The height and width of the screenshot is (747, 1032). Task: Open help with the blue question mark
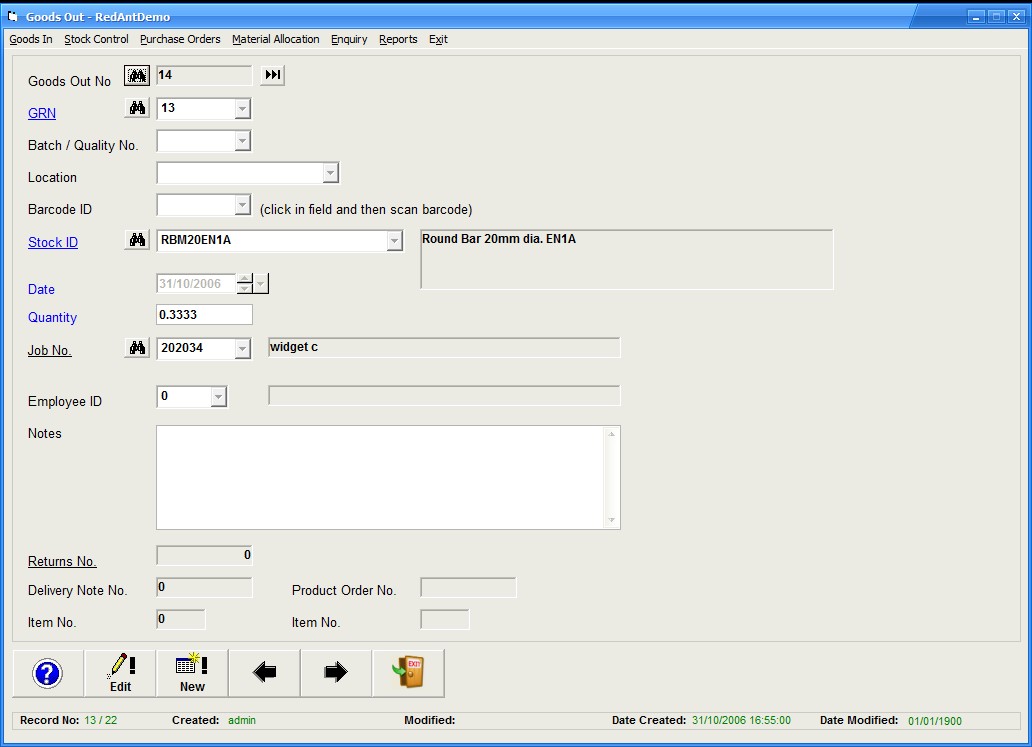pos(48,673)
